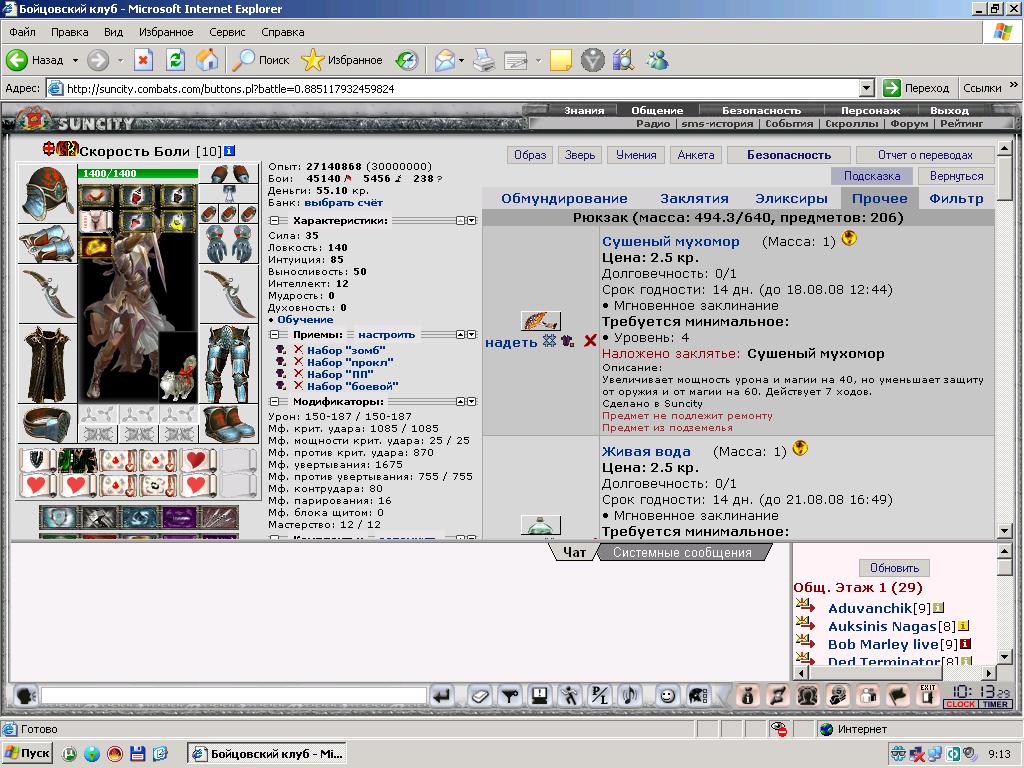1024x768 pixels.
Task: Click the cloak armor equipment slot
Action: tap(46, 364)
